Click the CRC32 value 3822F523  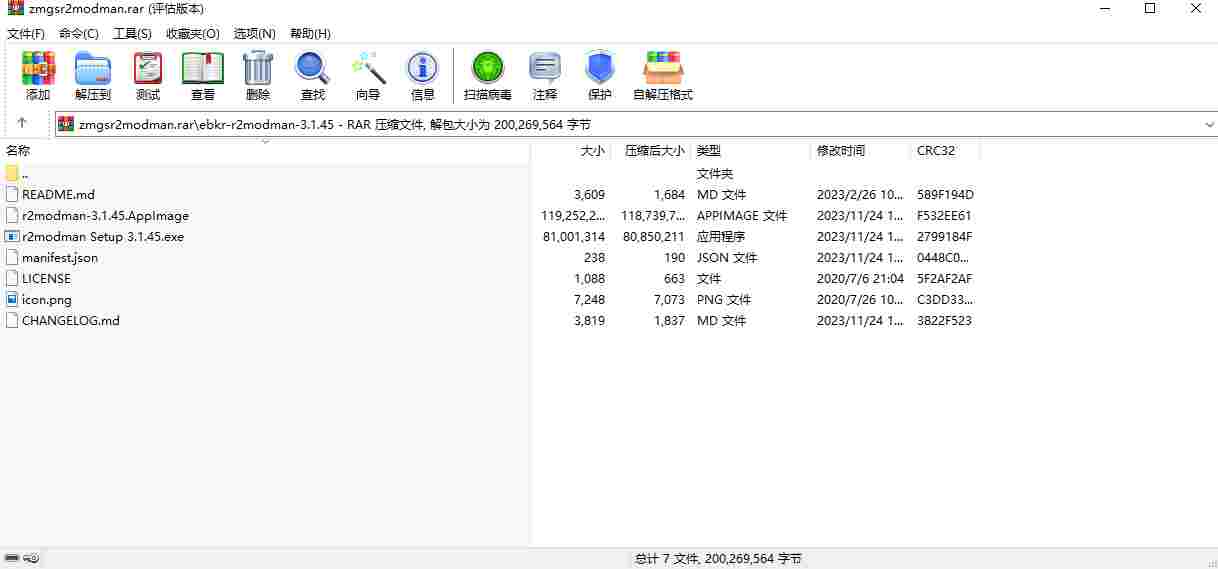click(x=944, y=320)
